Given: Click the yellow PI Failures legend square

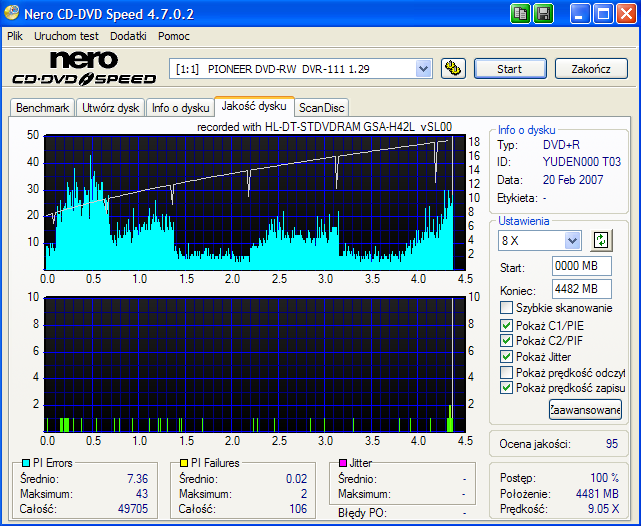Looking at the screenshot, I should click(184, 464).
